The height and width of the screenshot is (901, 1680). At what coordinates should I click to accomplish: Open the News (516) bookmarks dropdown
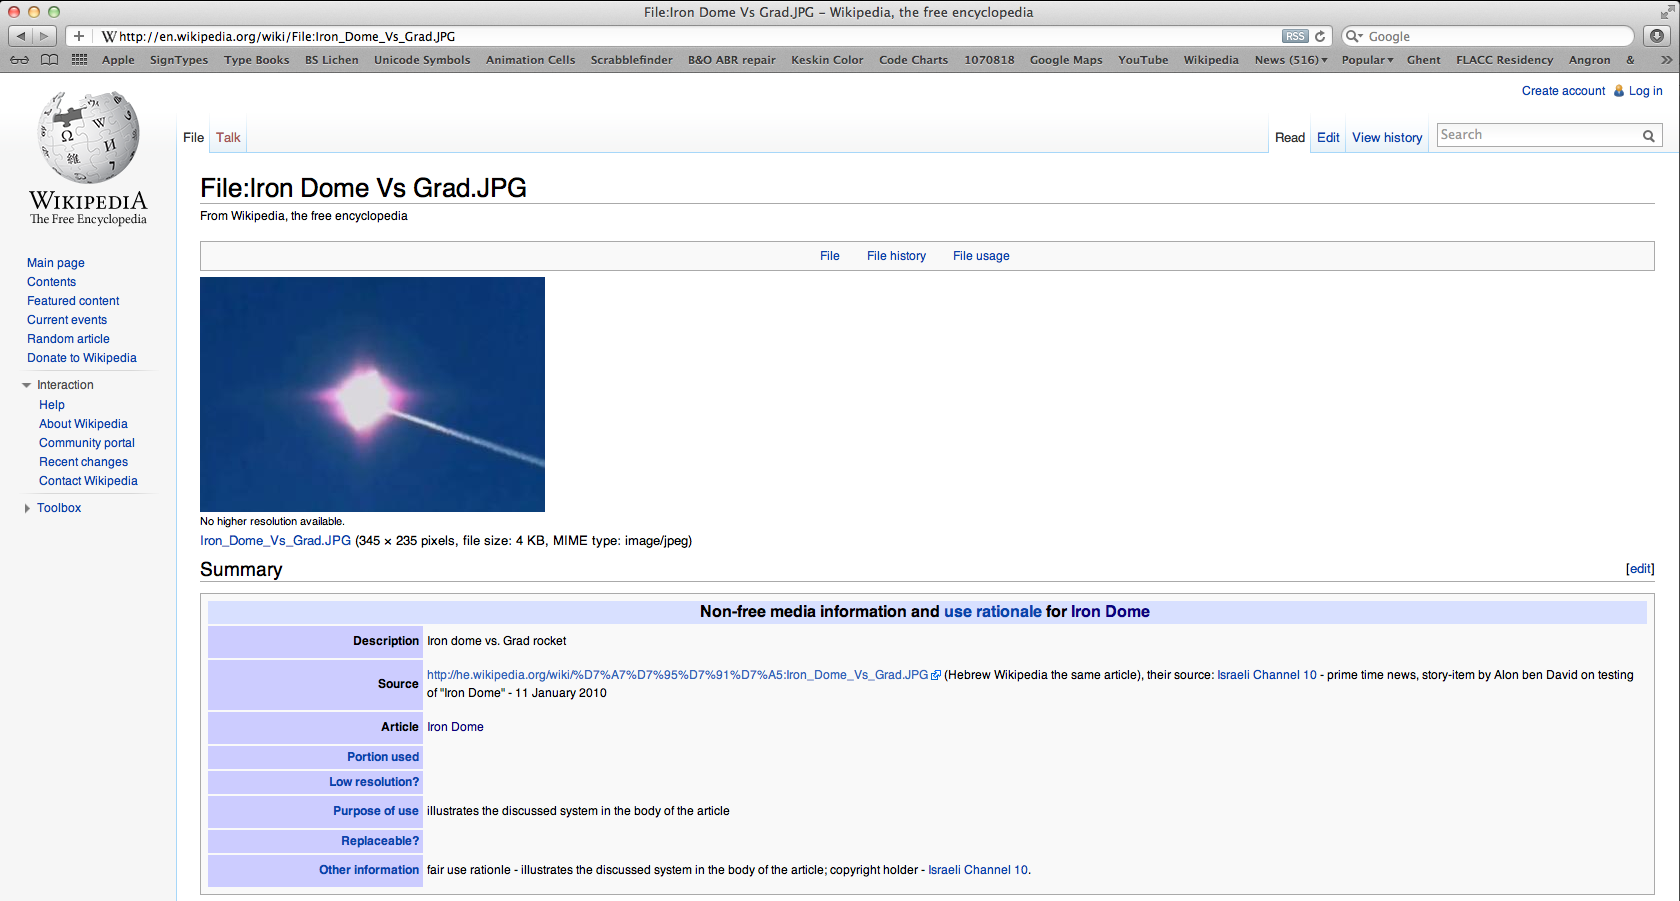1291,60
